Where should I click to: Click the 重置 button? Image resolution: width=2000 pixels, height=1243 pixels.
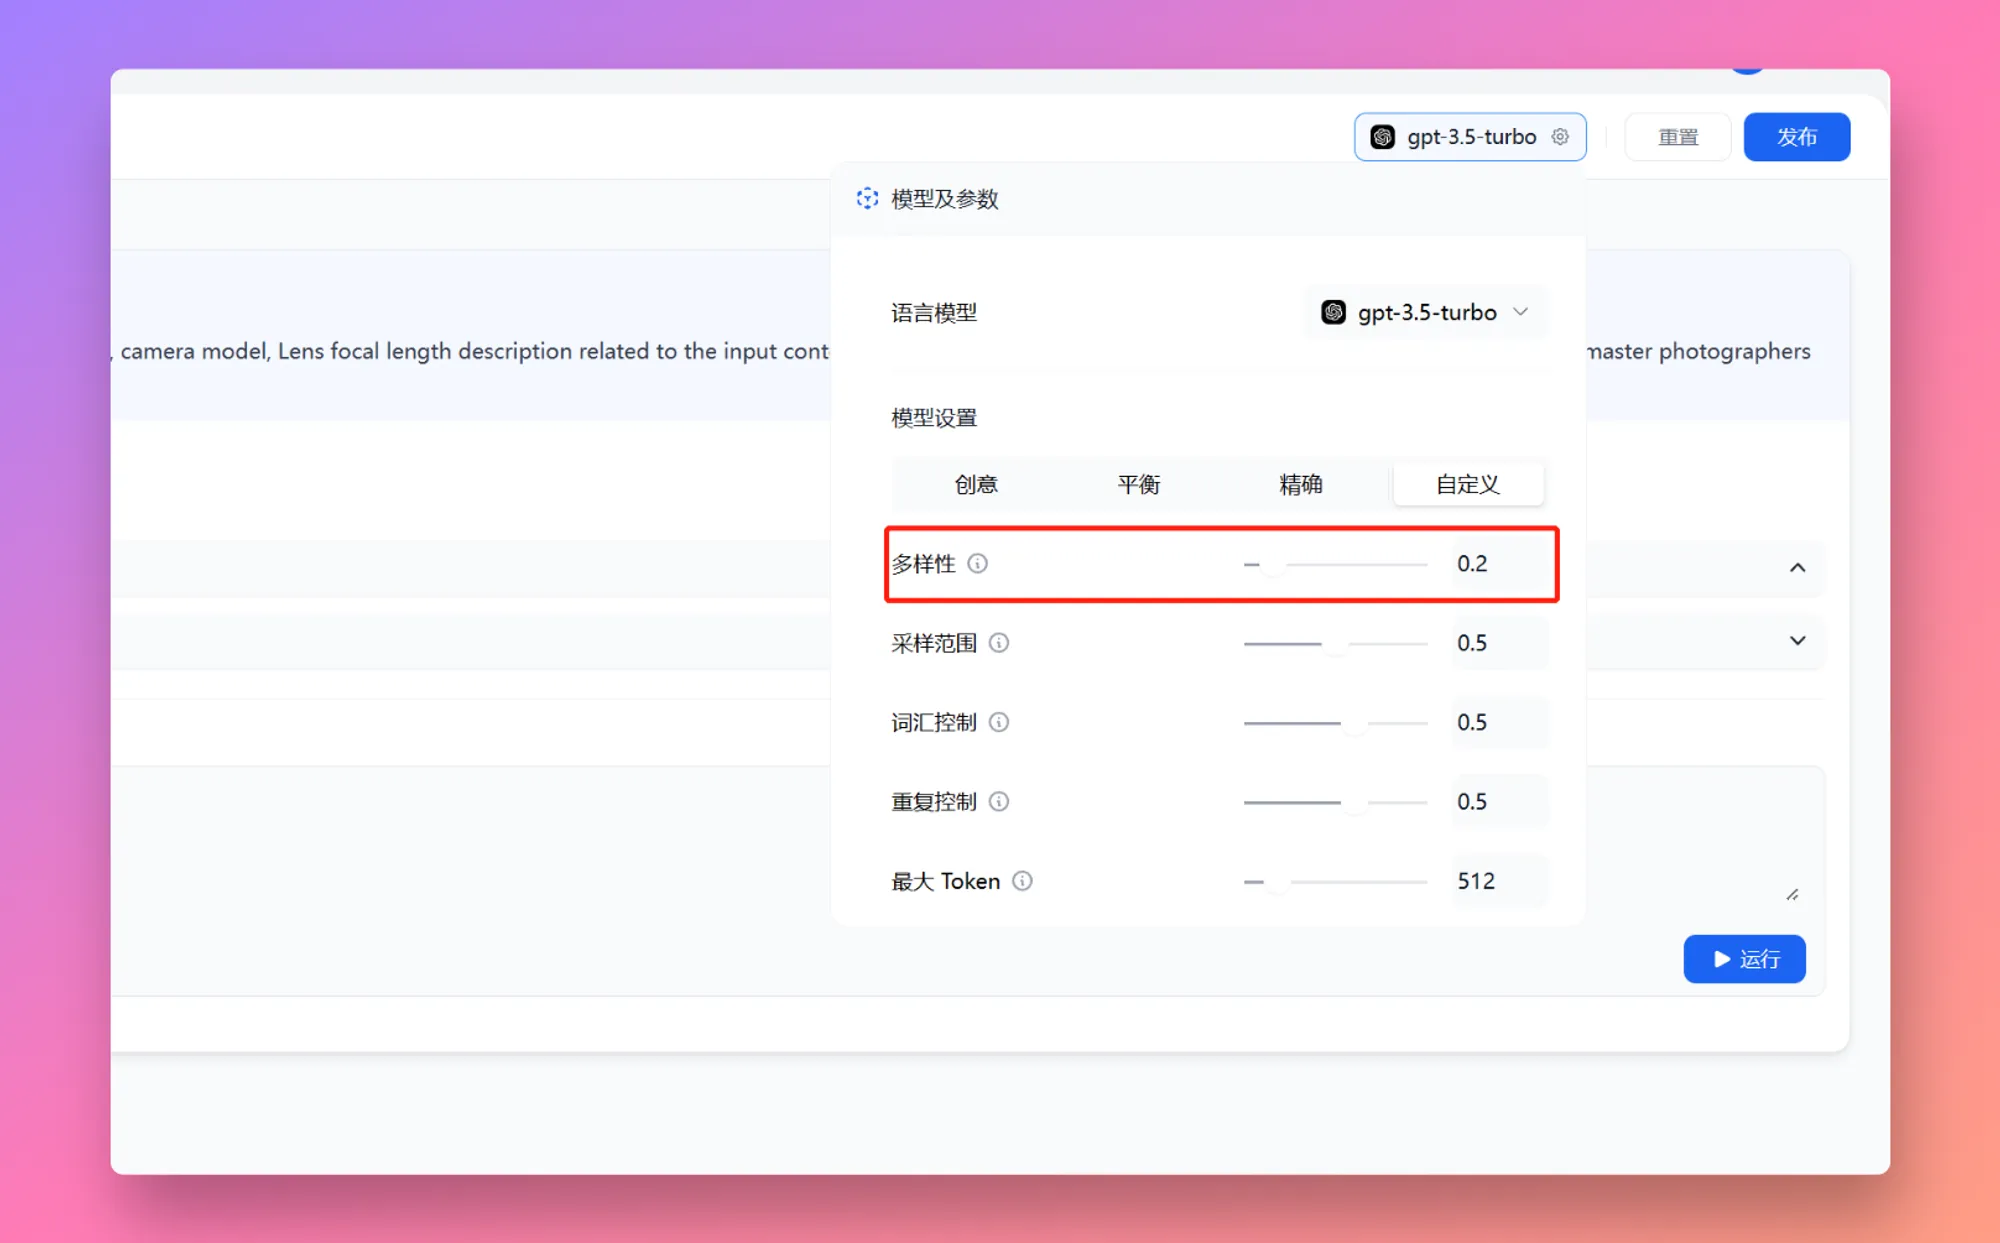(x=1677, y=137)
